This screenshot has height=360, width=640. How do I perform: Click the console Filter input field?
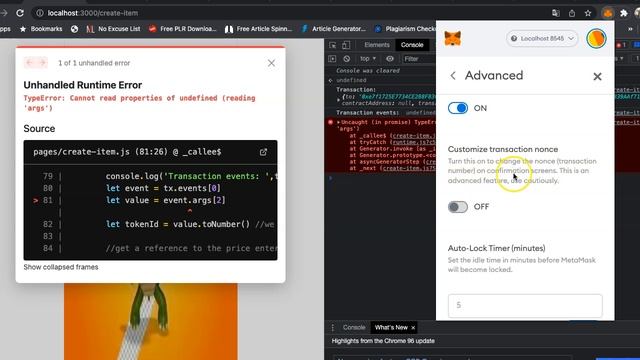tap(418, 59)
